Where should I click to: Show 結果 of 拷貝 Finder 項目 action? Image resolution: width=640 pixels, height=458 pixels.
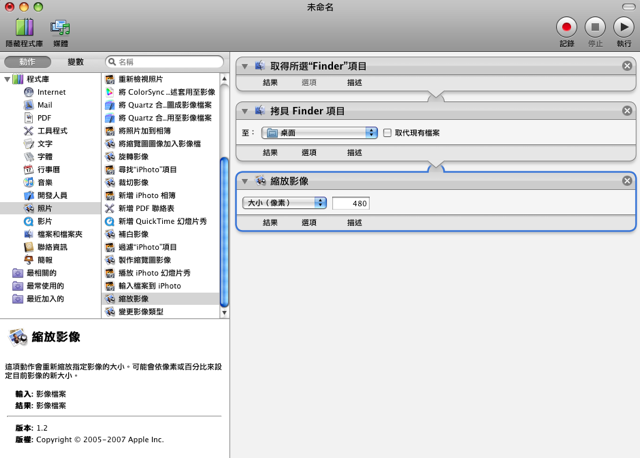tap(270, 153)
